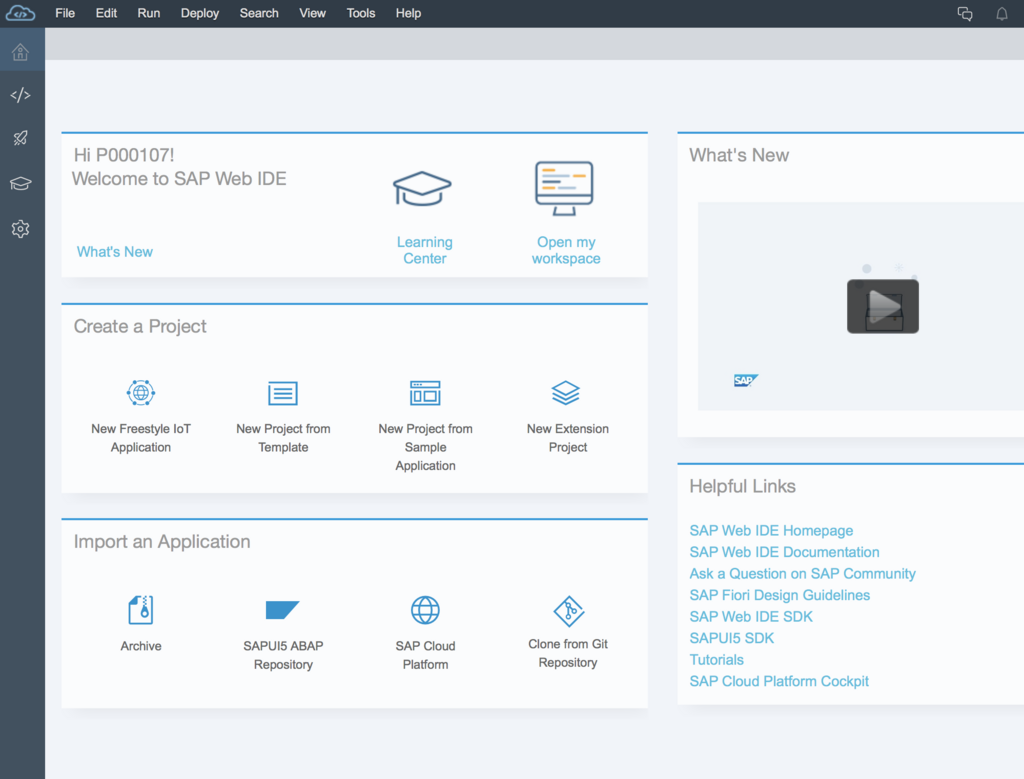Screen dimensions: 1024x779
Task: Open the Development code editor sidebar icon
Action: click(x=20, y=95)
